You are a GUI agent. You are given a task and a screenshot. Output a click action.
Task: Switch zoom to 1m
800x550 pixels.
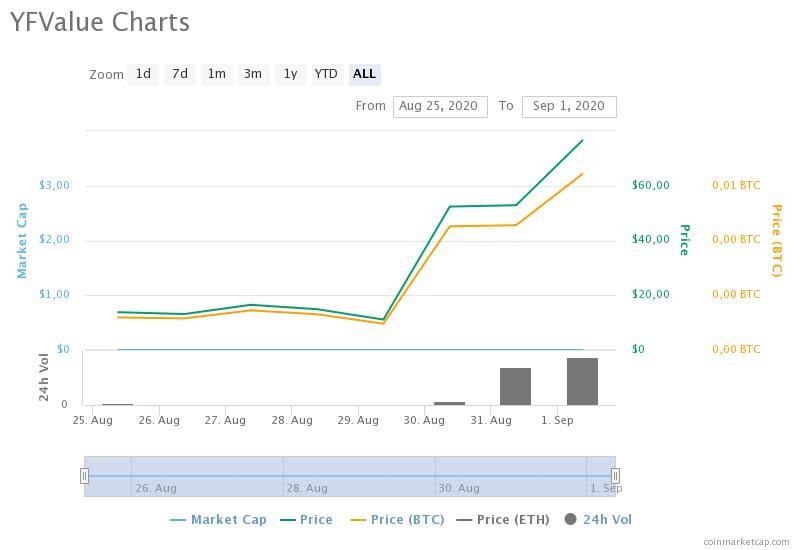(217, 74)
